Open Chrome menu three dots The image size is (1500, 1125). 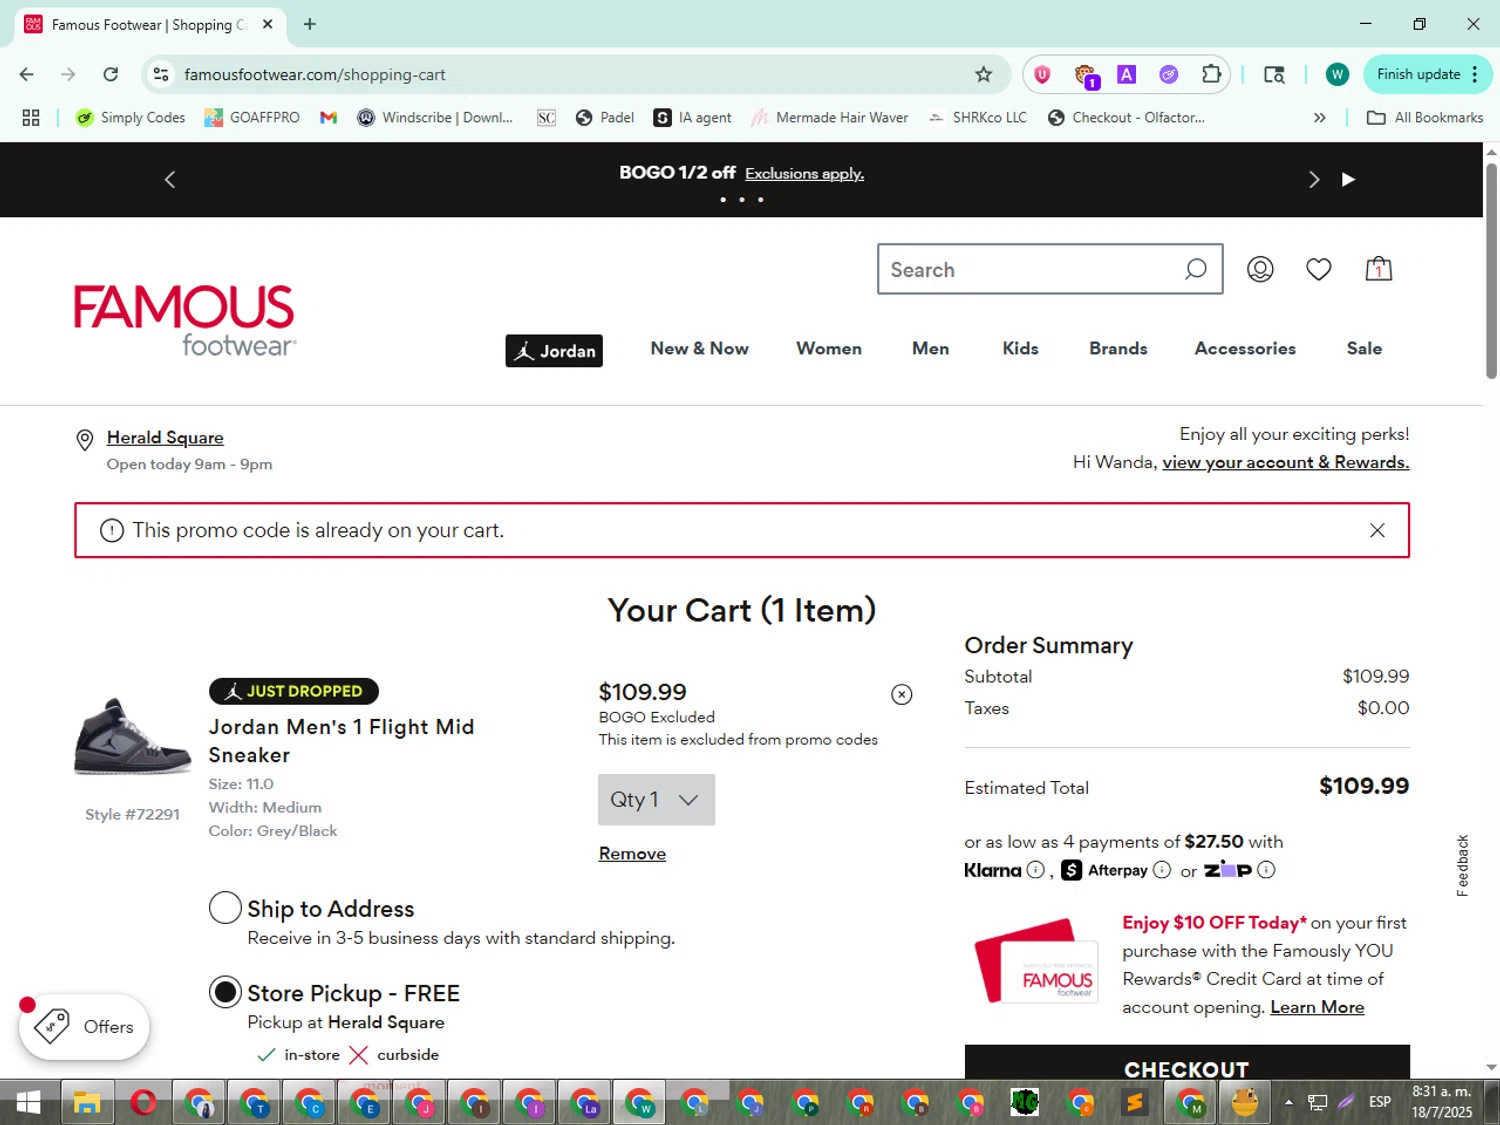pyautogui.click(x=1475, y=74)
